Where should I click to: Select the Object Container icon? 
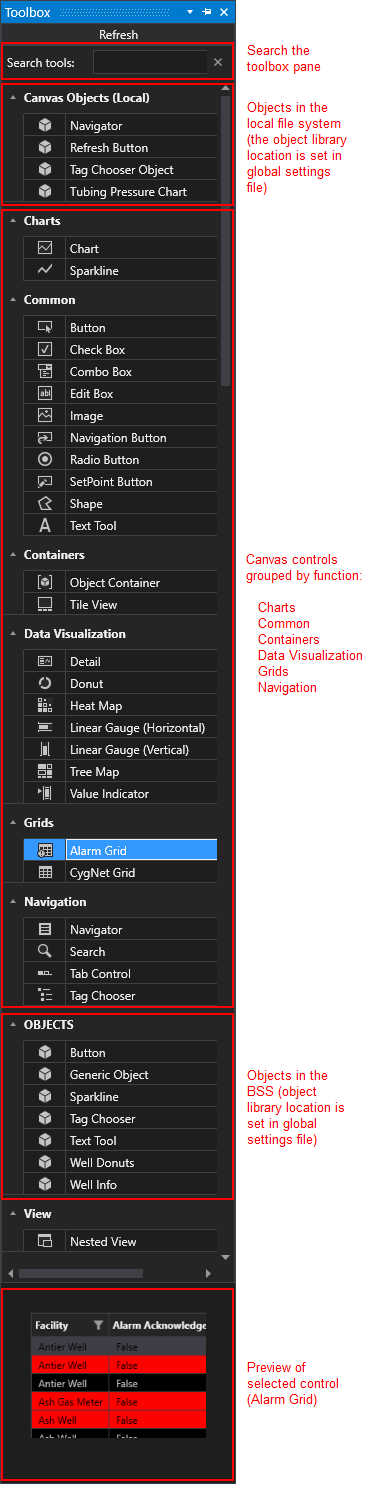[x=45, y=583]
